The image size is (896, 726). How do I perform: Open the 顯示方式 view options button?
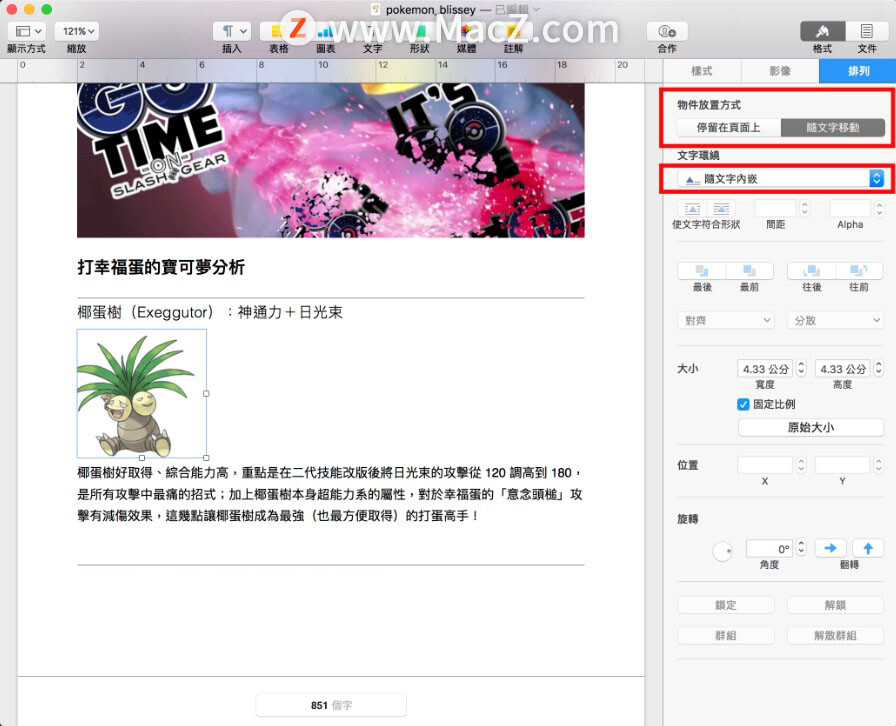coord(26,31)
